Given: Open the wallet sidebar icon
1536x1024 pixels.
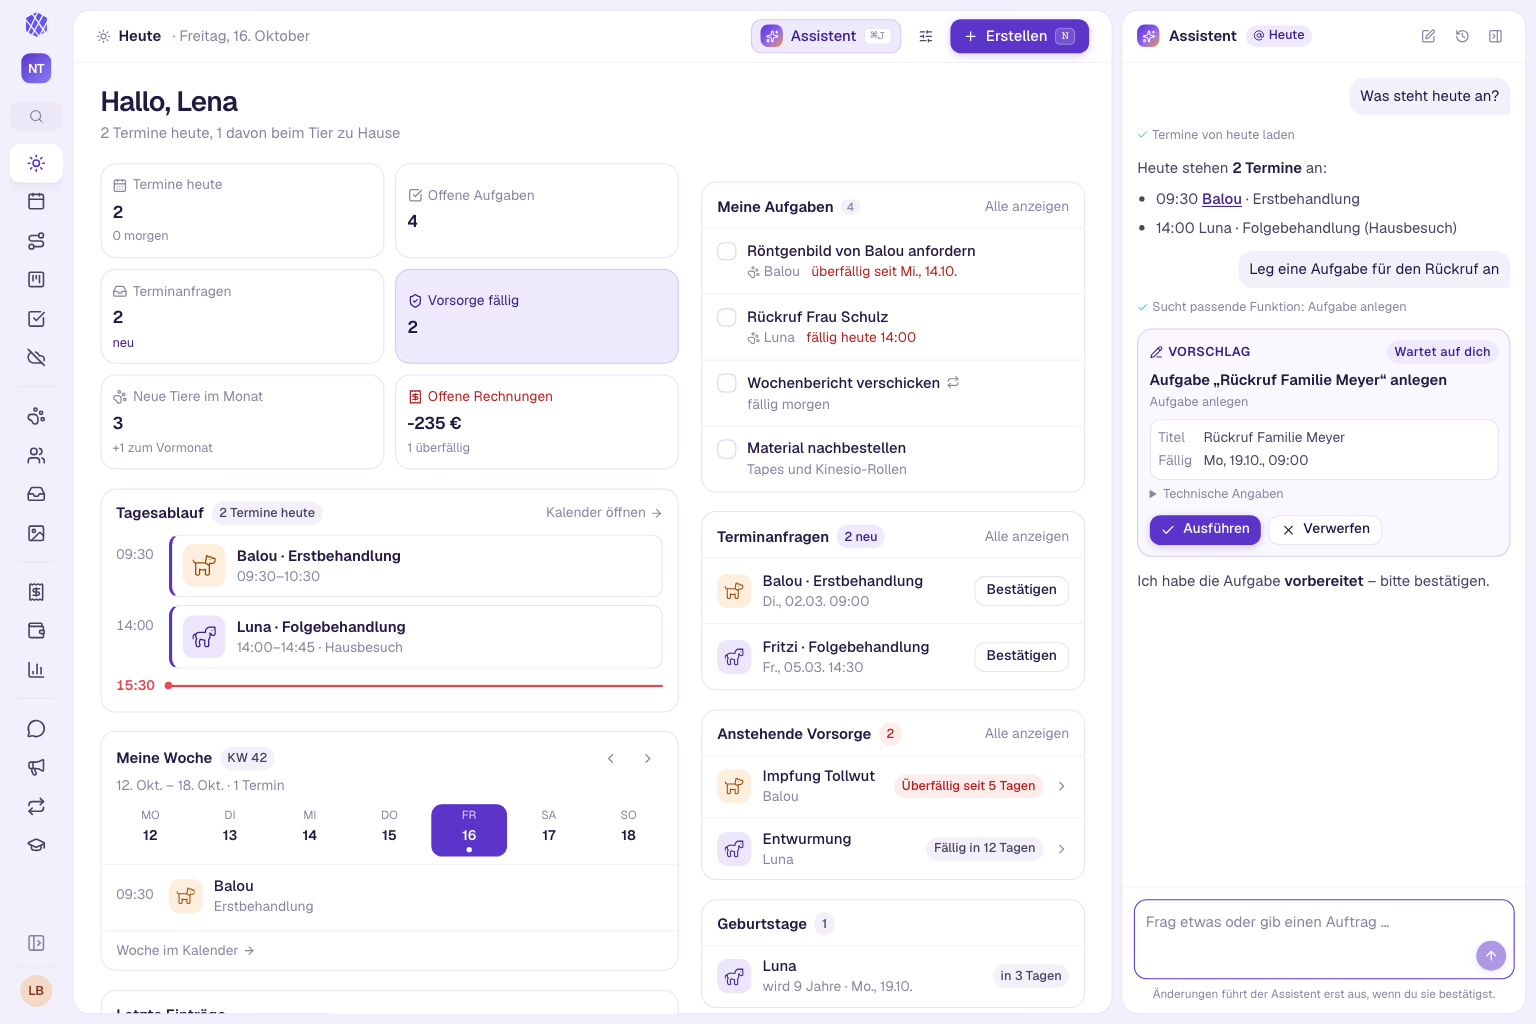Looking at the screenshot, I should click(36, 631).
